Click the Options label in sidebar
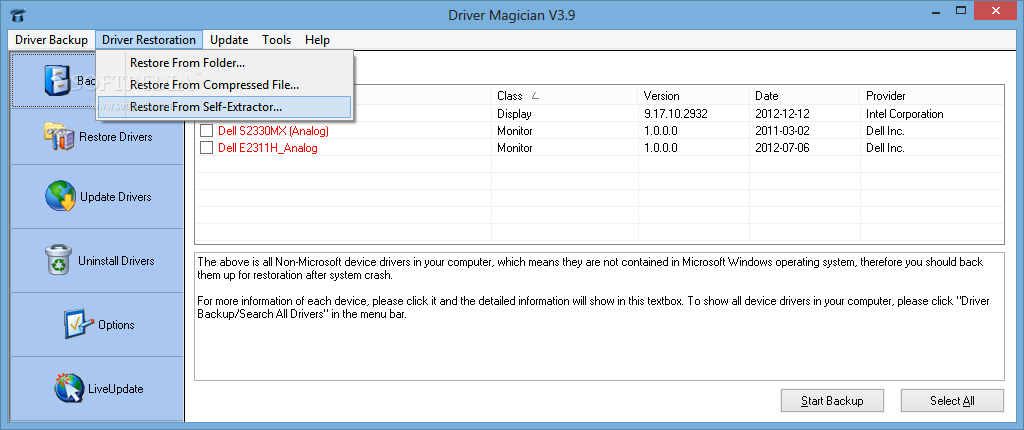The height and width of the screenshot is (430, 1024). tap(116, 325)
